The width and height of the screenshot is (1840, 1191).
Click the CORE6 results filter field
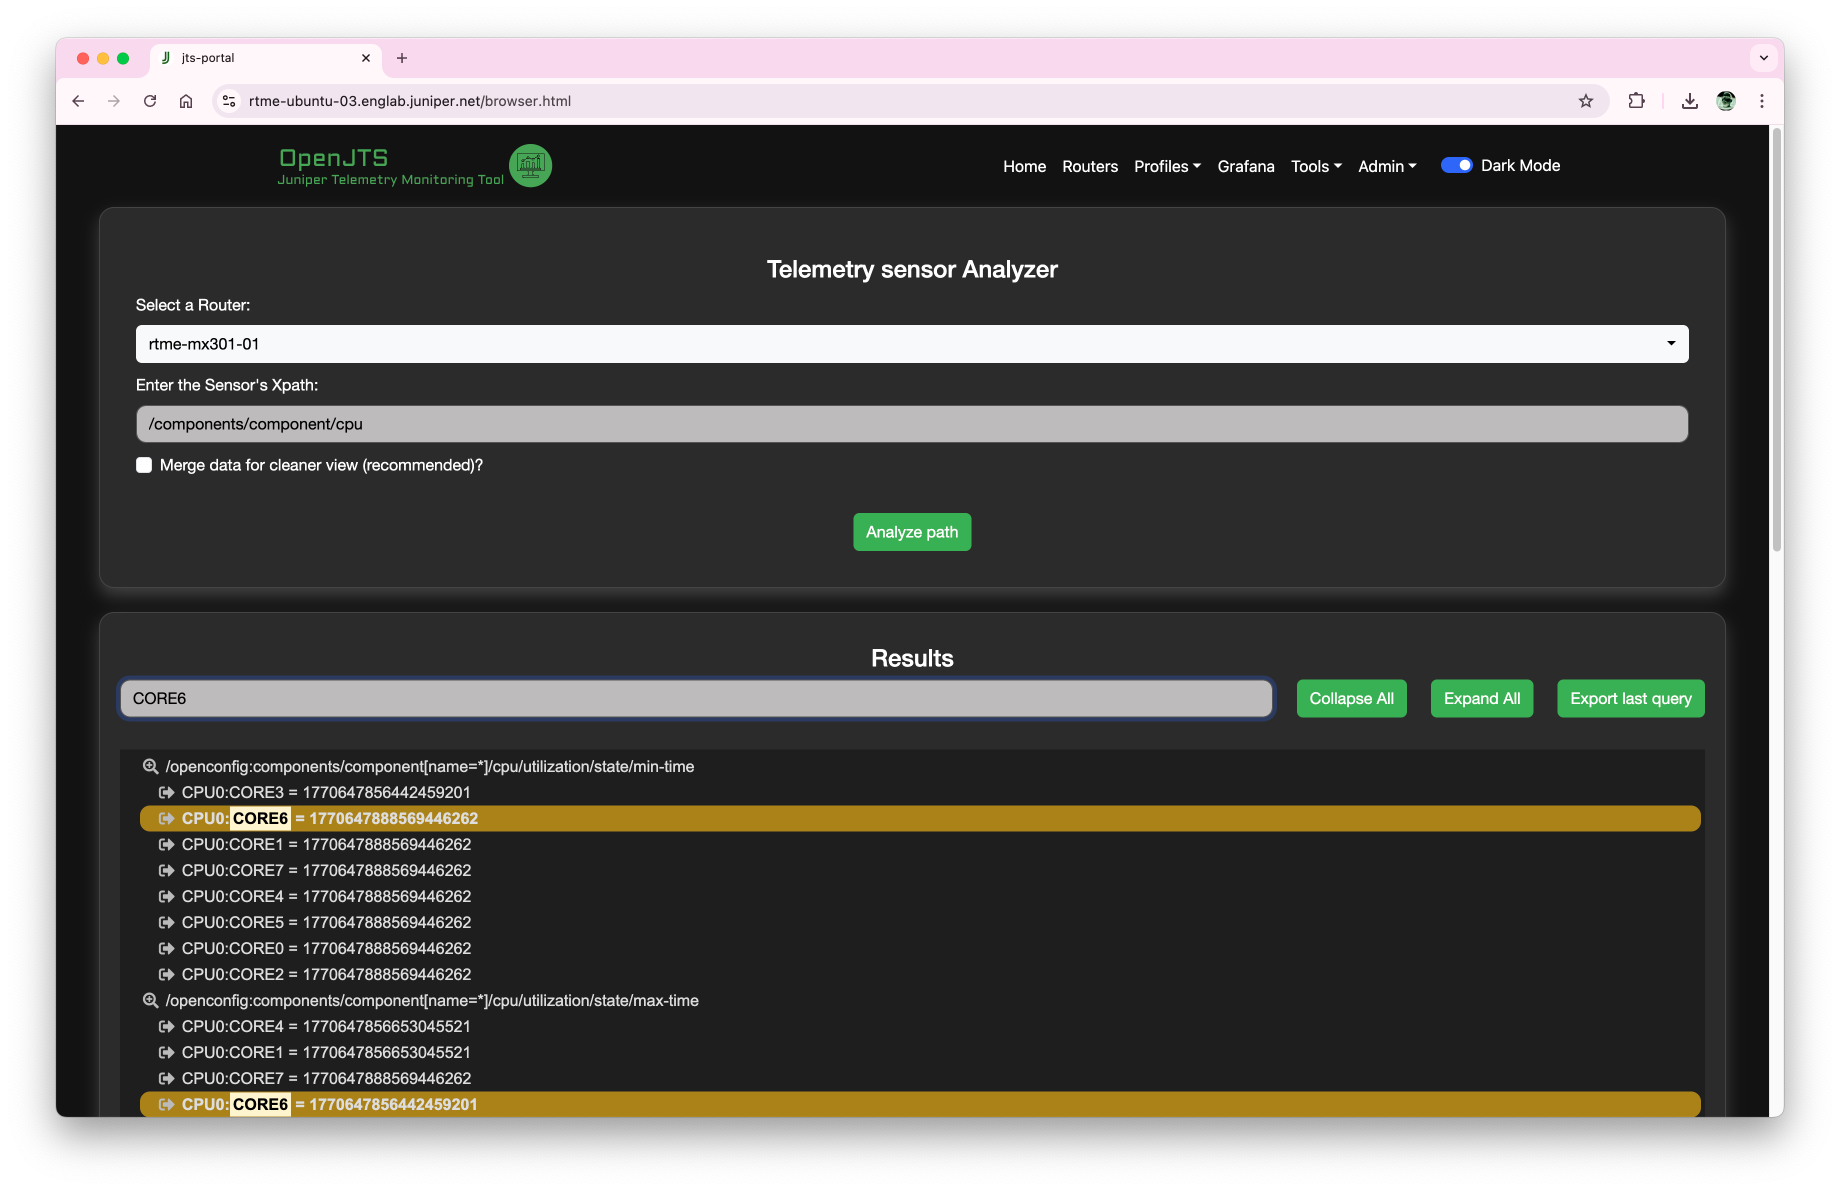coord(696,698)
